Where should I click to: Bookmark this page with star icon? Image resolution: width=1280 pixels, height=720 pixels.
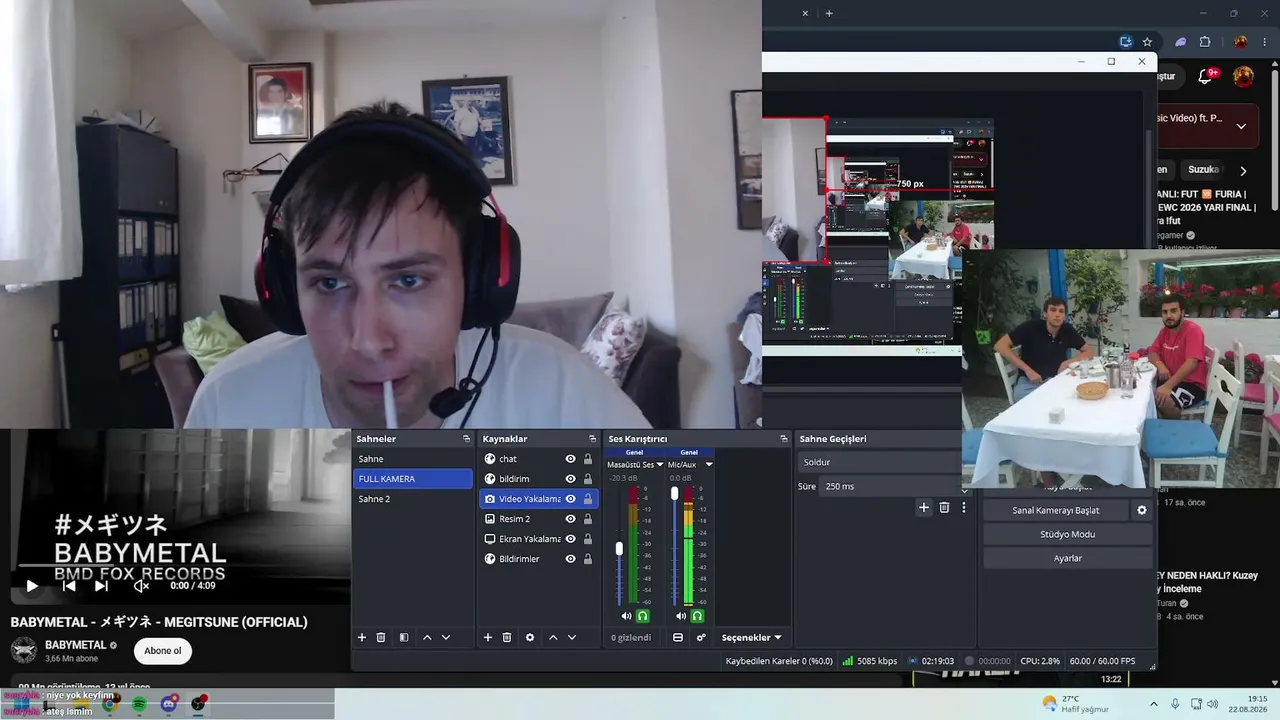[x=1147, y=42]
